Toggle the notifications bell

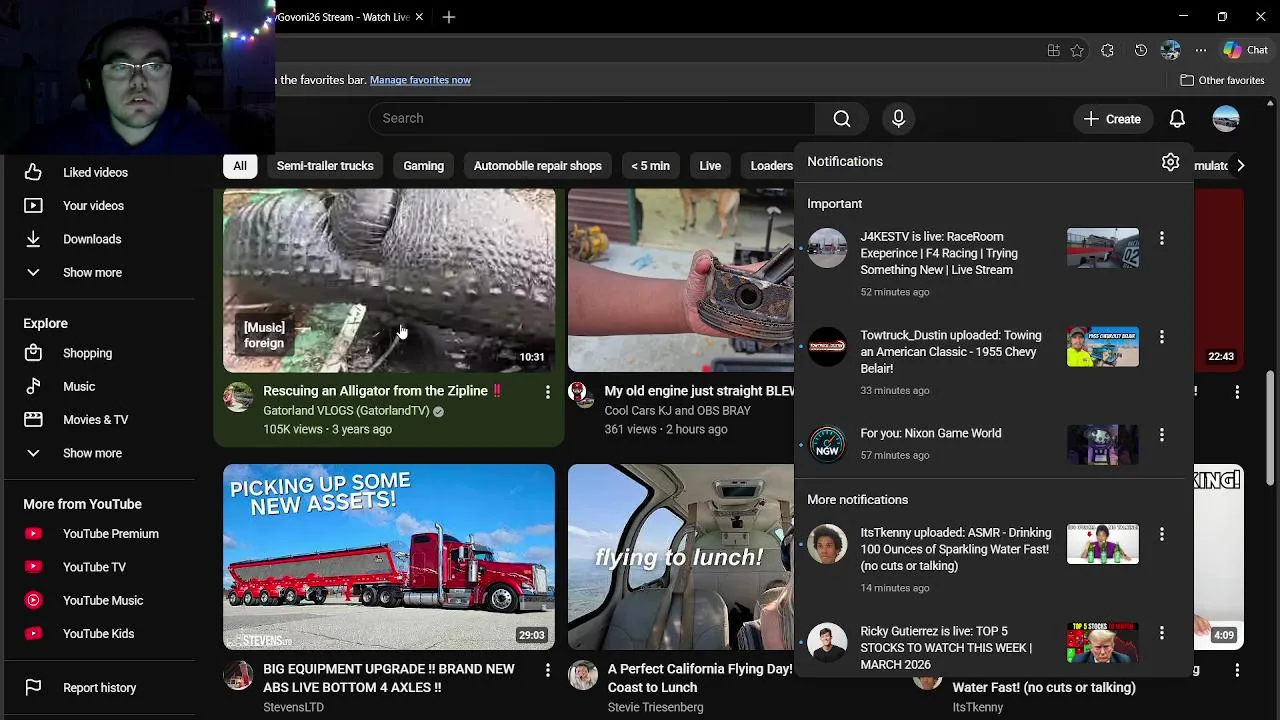pyautogui.click(x=1177, y=119)
